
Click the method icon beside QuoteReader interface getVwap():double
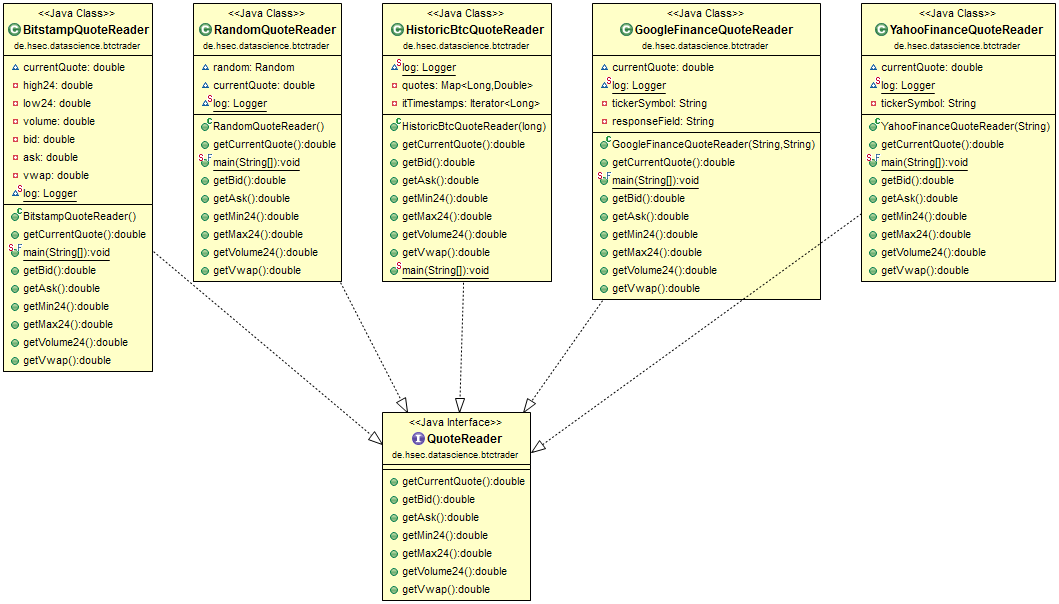tap(394, 590)
